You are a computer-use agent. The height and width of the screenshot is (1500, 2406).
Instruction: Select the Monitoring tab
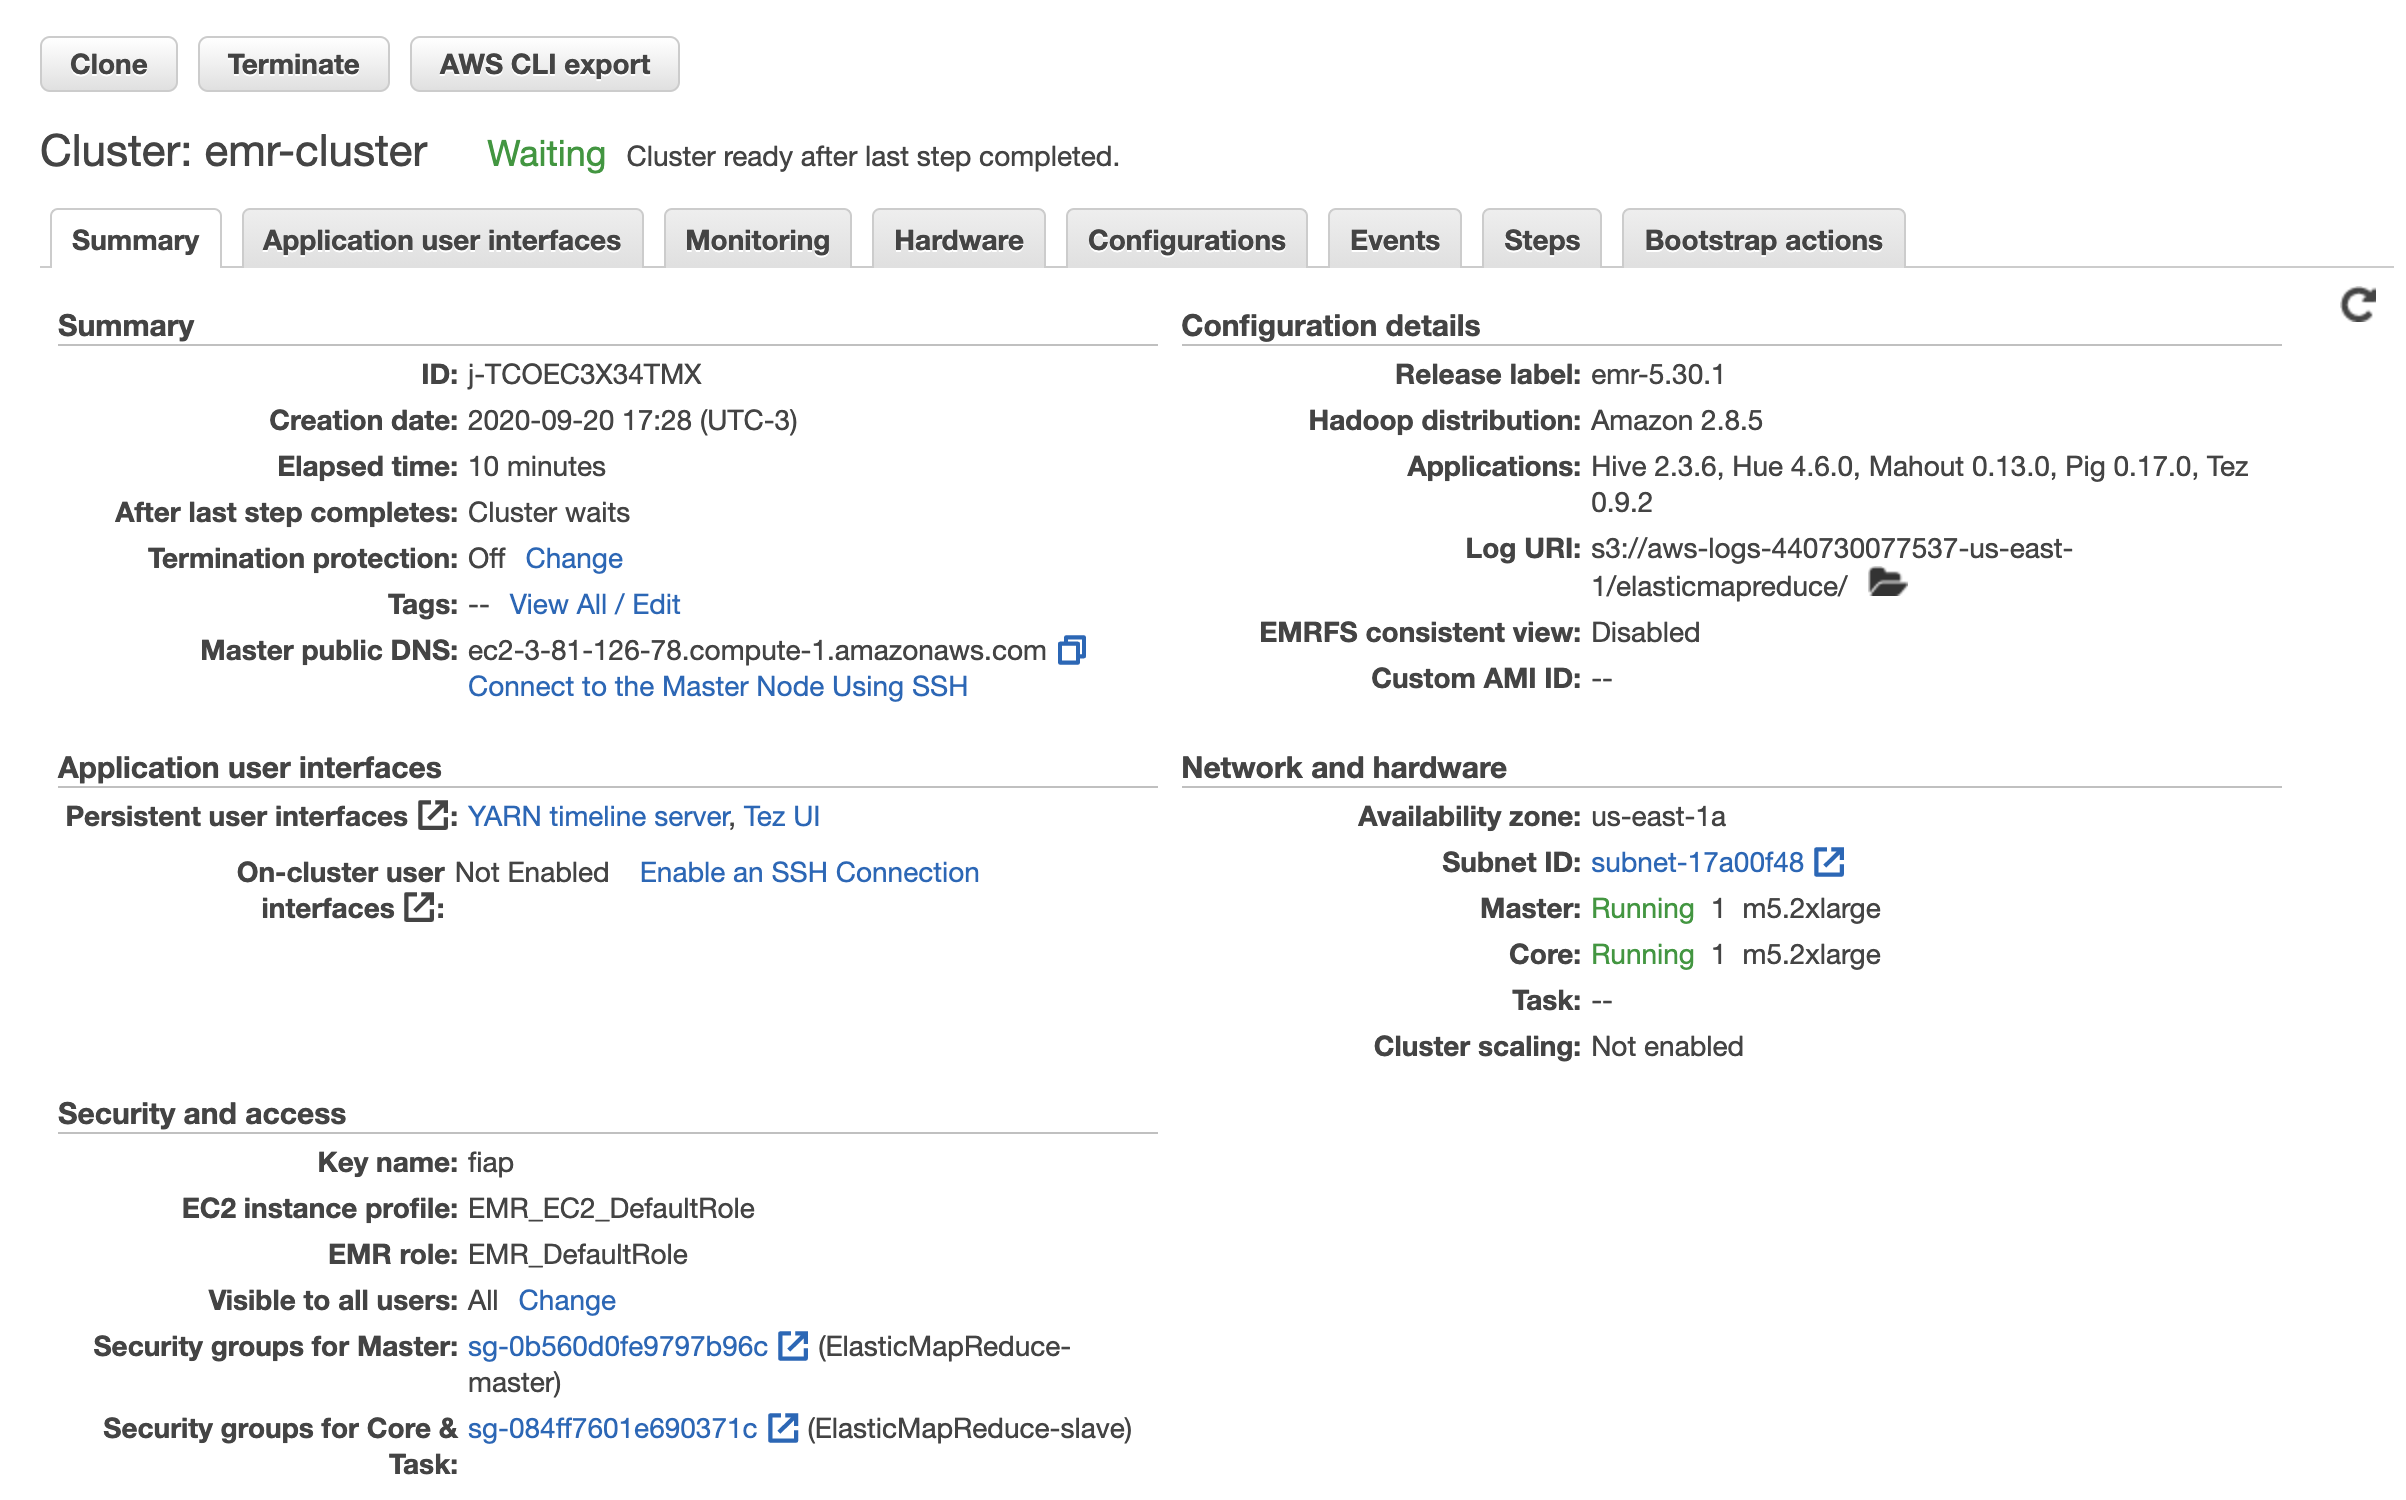click(757, 240)
